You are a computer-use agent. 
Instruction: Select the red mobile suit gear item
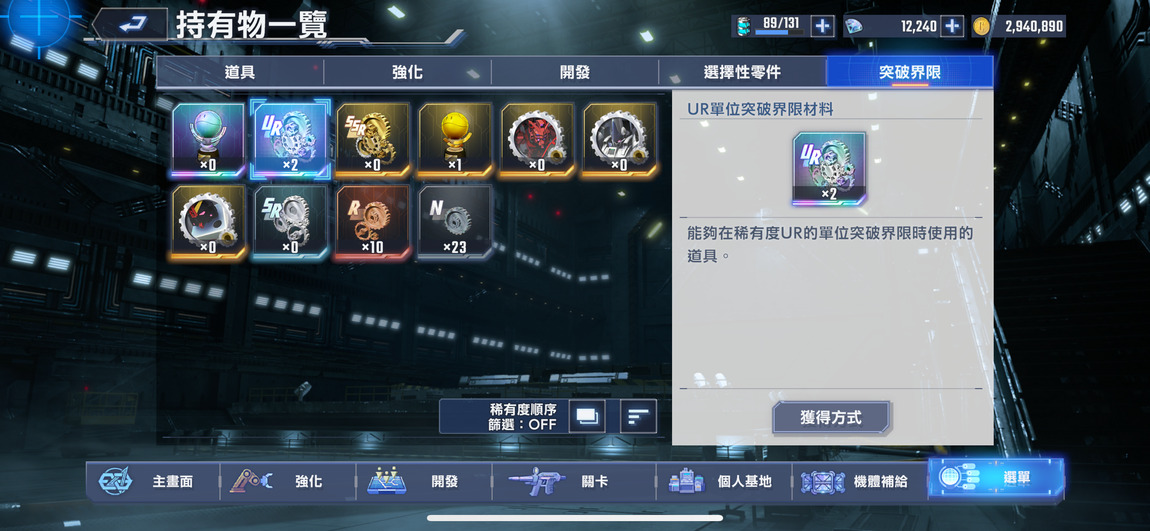[x=537, y=139]
